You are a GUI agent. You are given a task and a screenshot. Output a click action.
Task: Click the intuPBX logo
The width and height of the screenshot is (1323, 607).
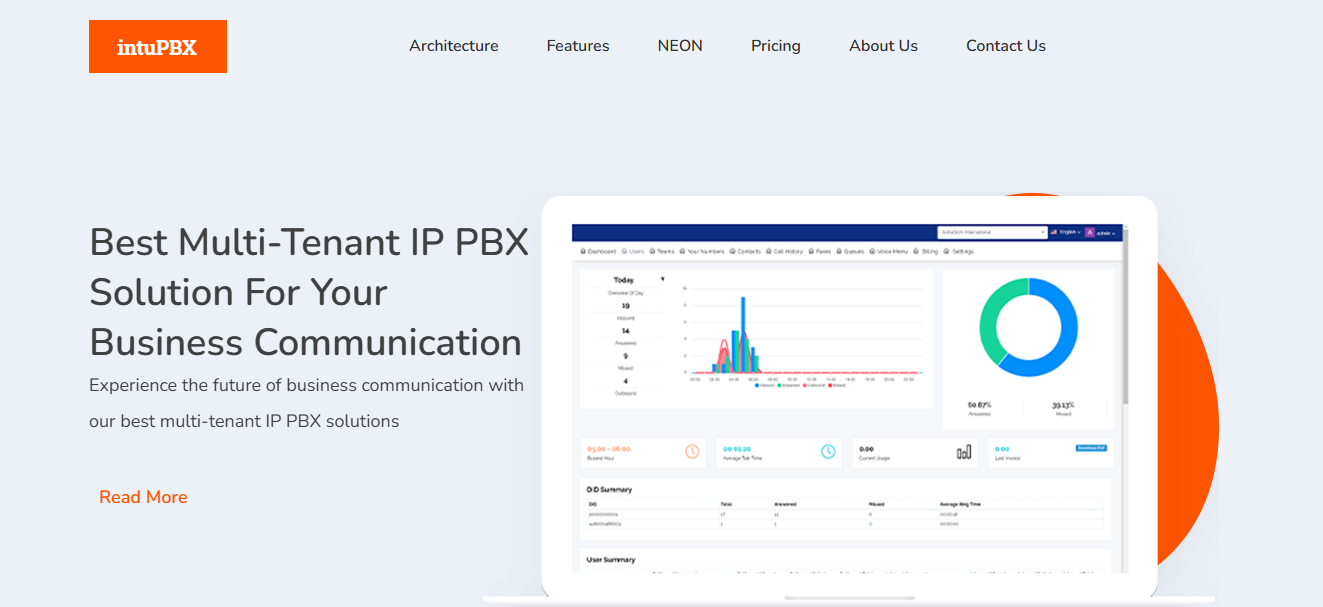click(157, 47)
